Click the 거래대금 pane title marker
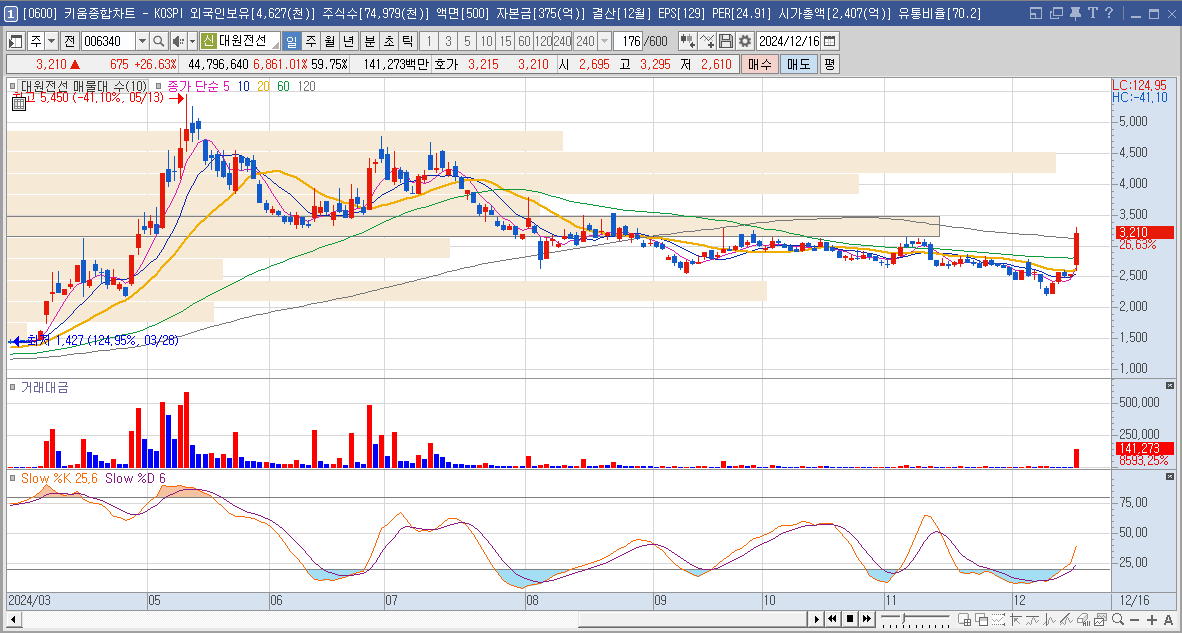 (14, 387)
